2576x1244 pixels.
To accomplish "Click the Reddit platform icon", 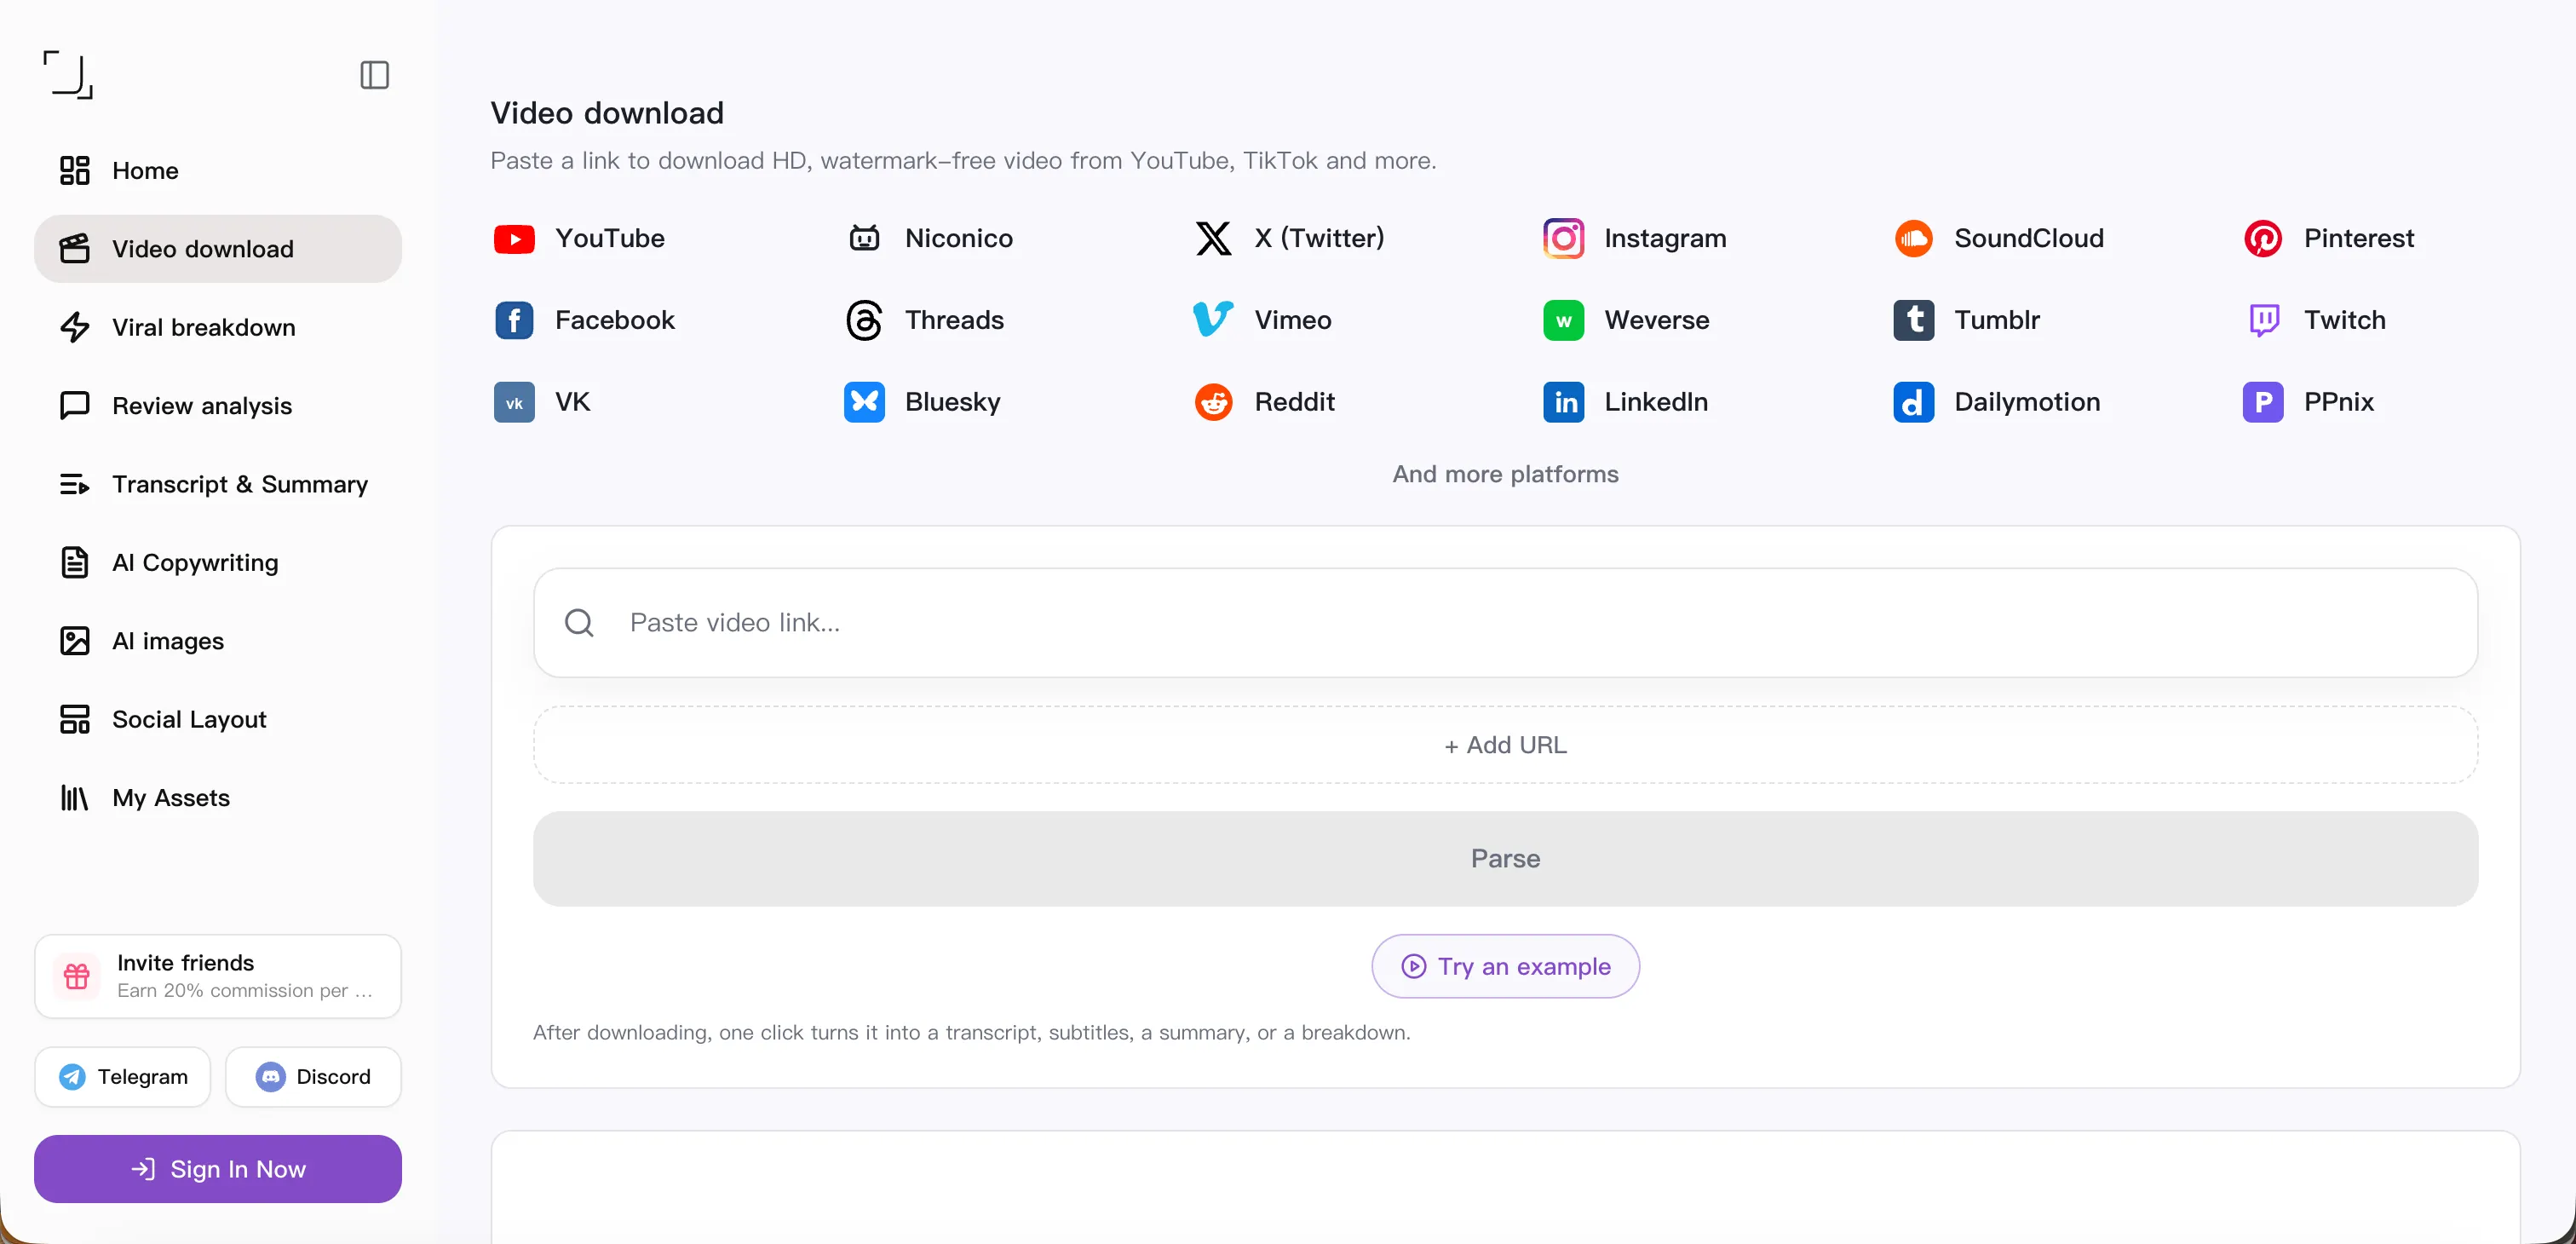I will 1214,403.
